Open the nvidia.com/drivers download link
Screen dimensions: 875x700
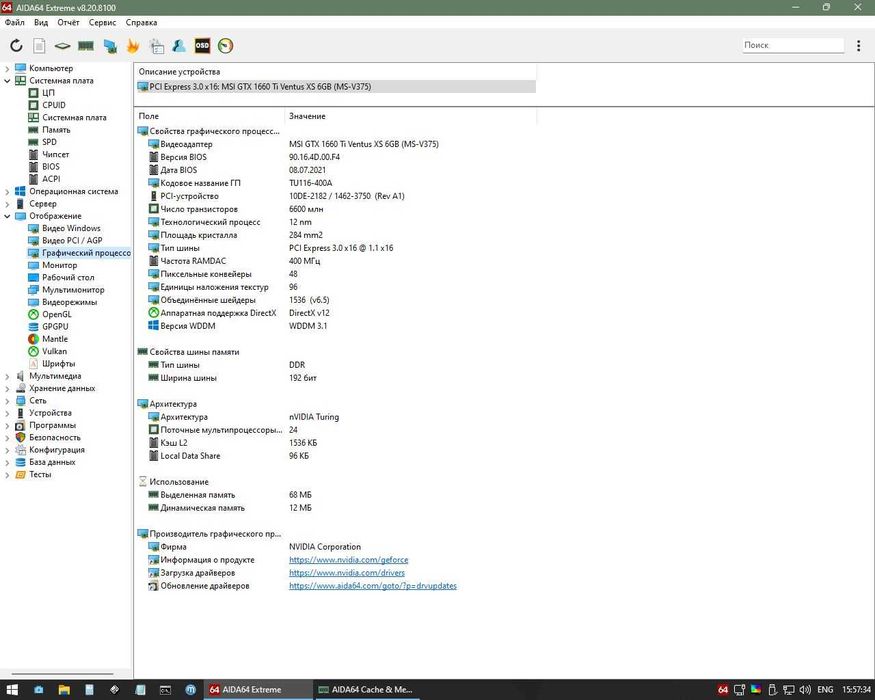(347, 573)
